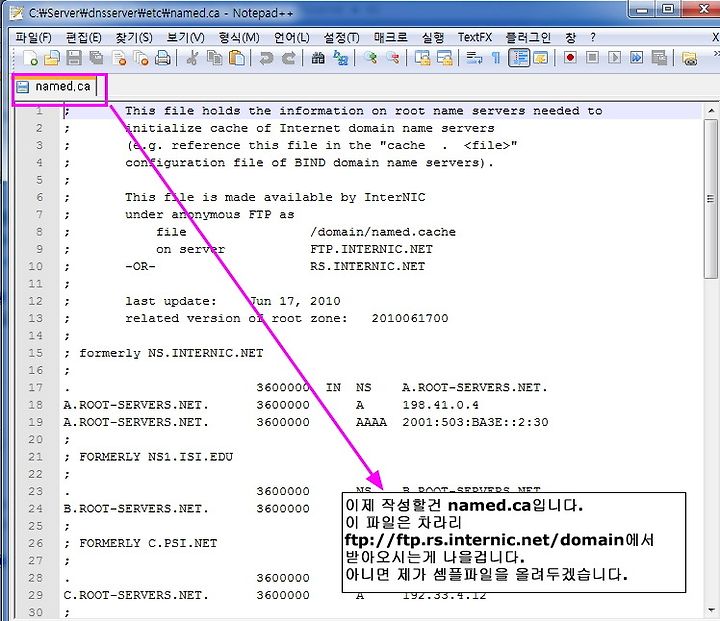The image size is (720, 621).
Task: Open the 파일(F) menu
Action: pos(34,38)
